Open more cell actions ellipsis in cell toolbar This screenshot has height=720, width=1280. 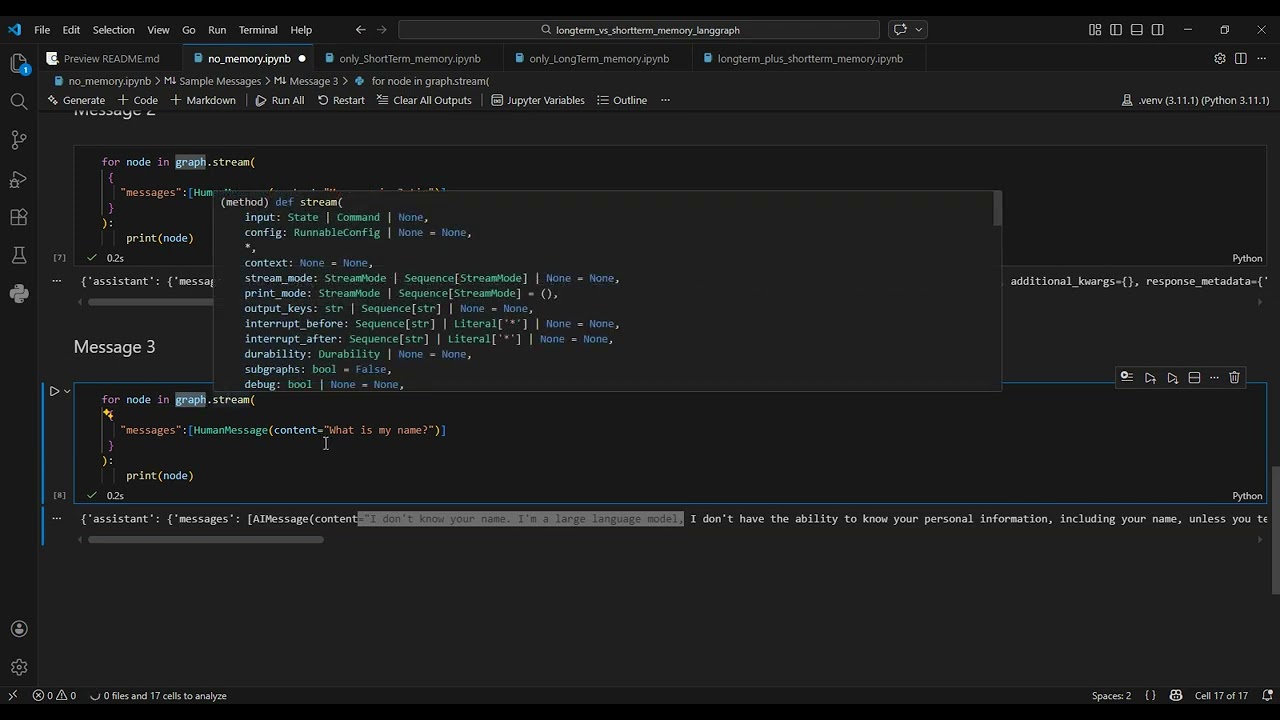tap(1214, 377)
